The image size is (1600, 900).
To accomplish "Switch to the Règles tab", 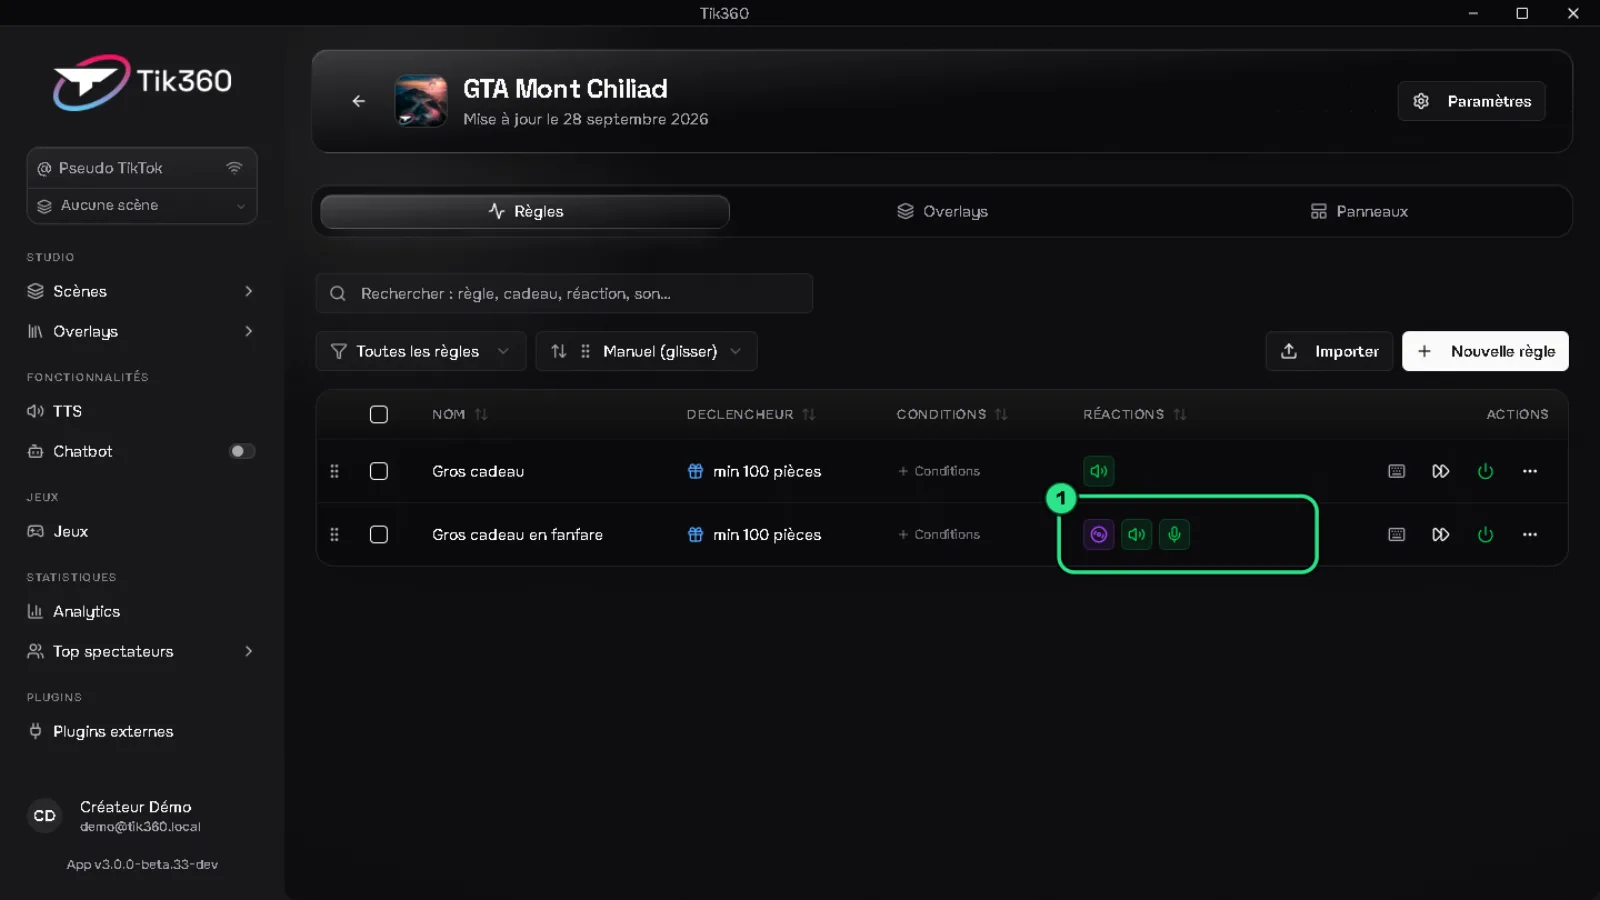I will coord(525,211).
